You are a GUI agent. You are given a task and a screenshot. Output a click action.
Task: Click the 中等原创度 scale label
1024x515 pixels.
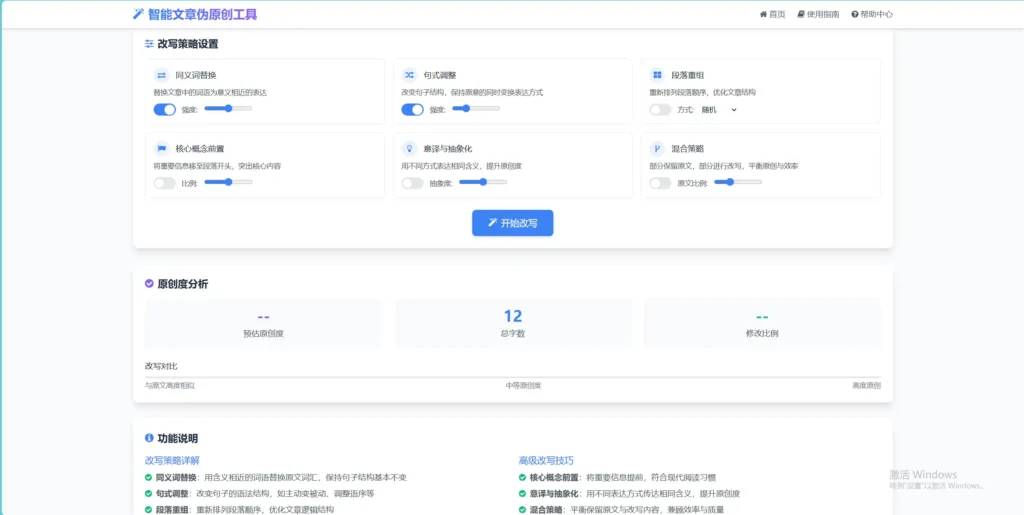point(523,386)
